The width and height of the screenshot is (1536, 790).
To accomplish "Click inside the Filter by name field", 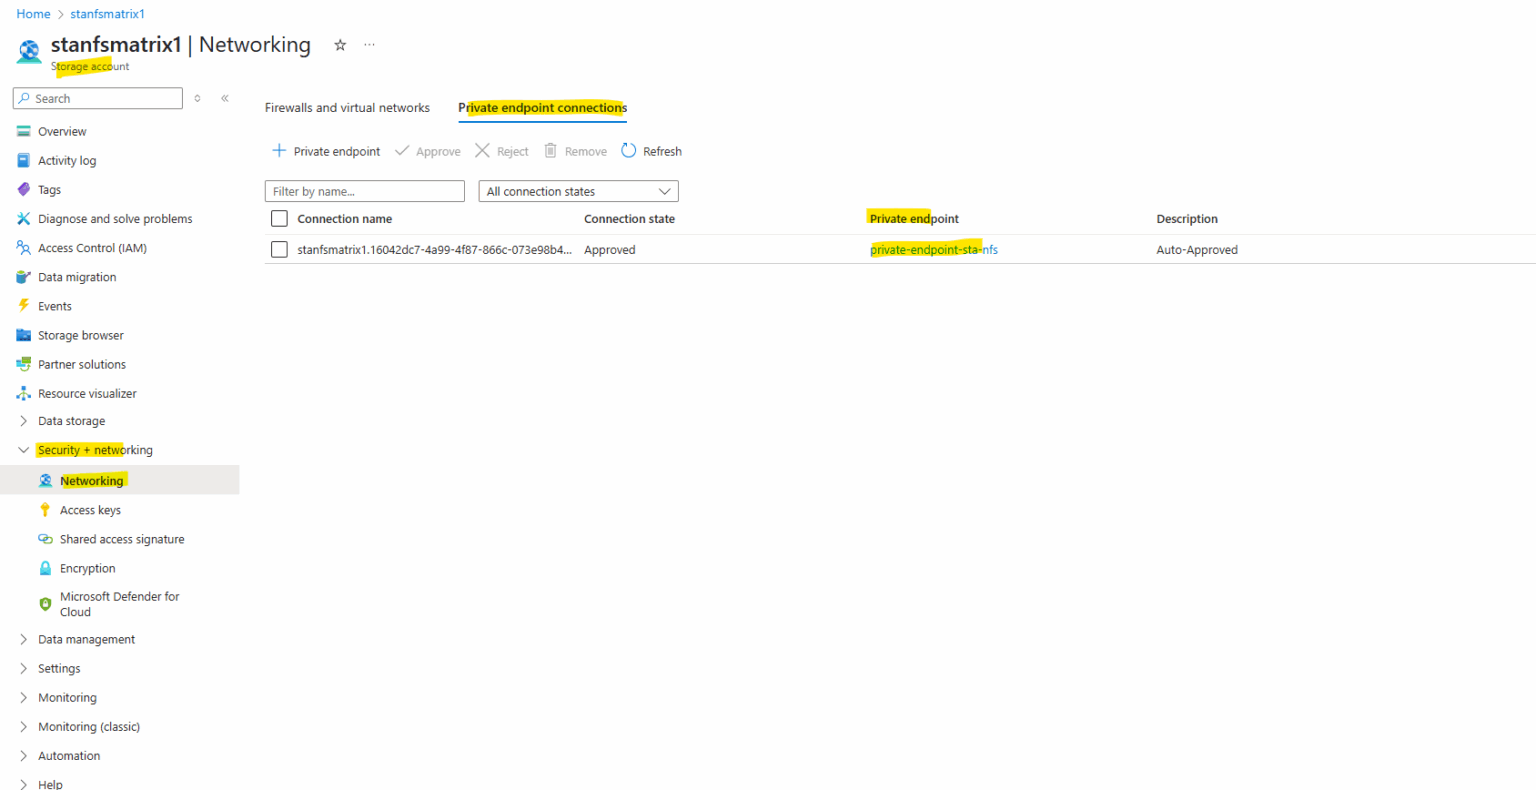I will (x=364, y=190).
